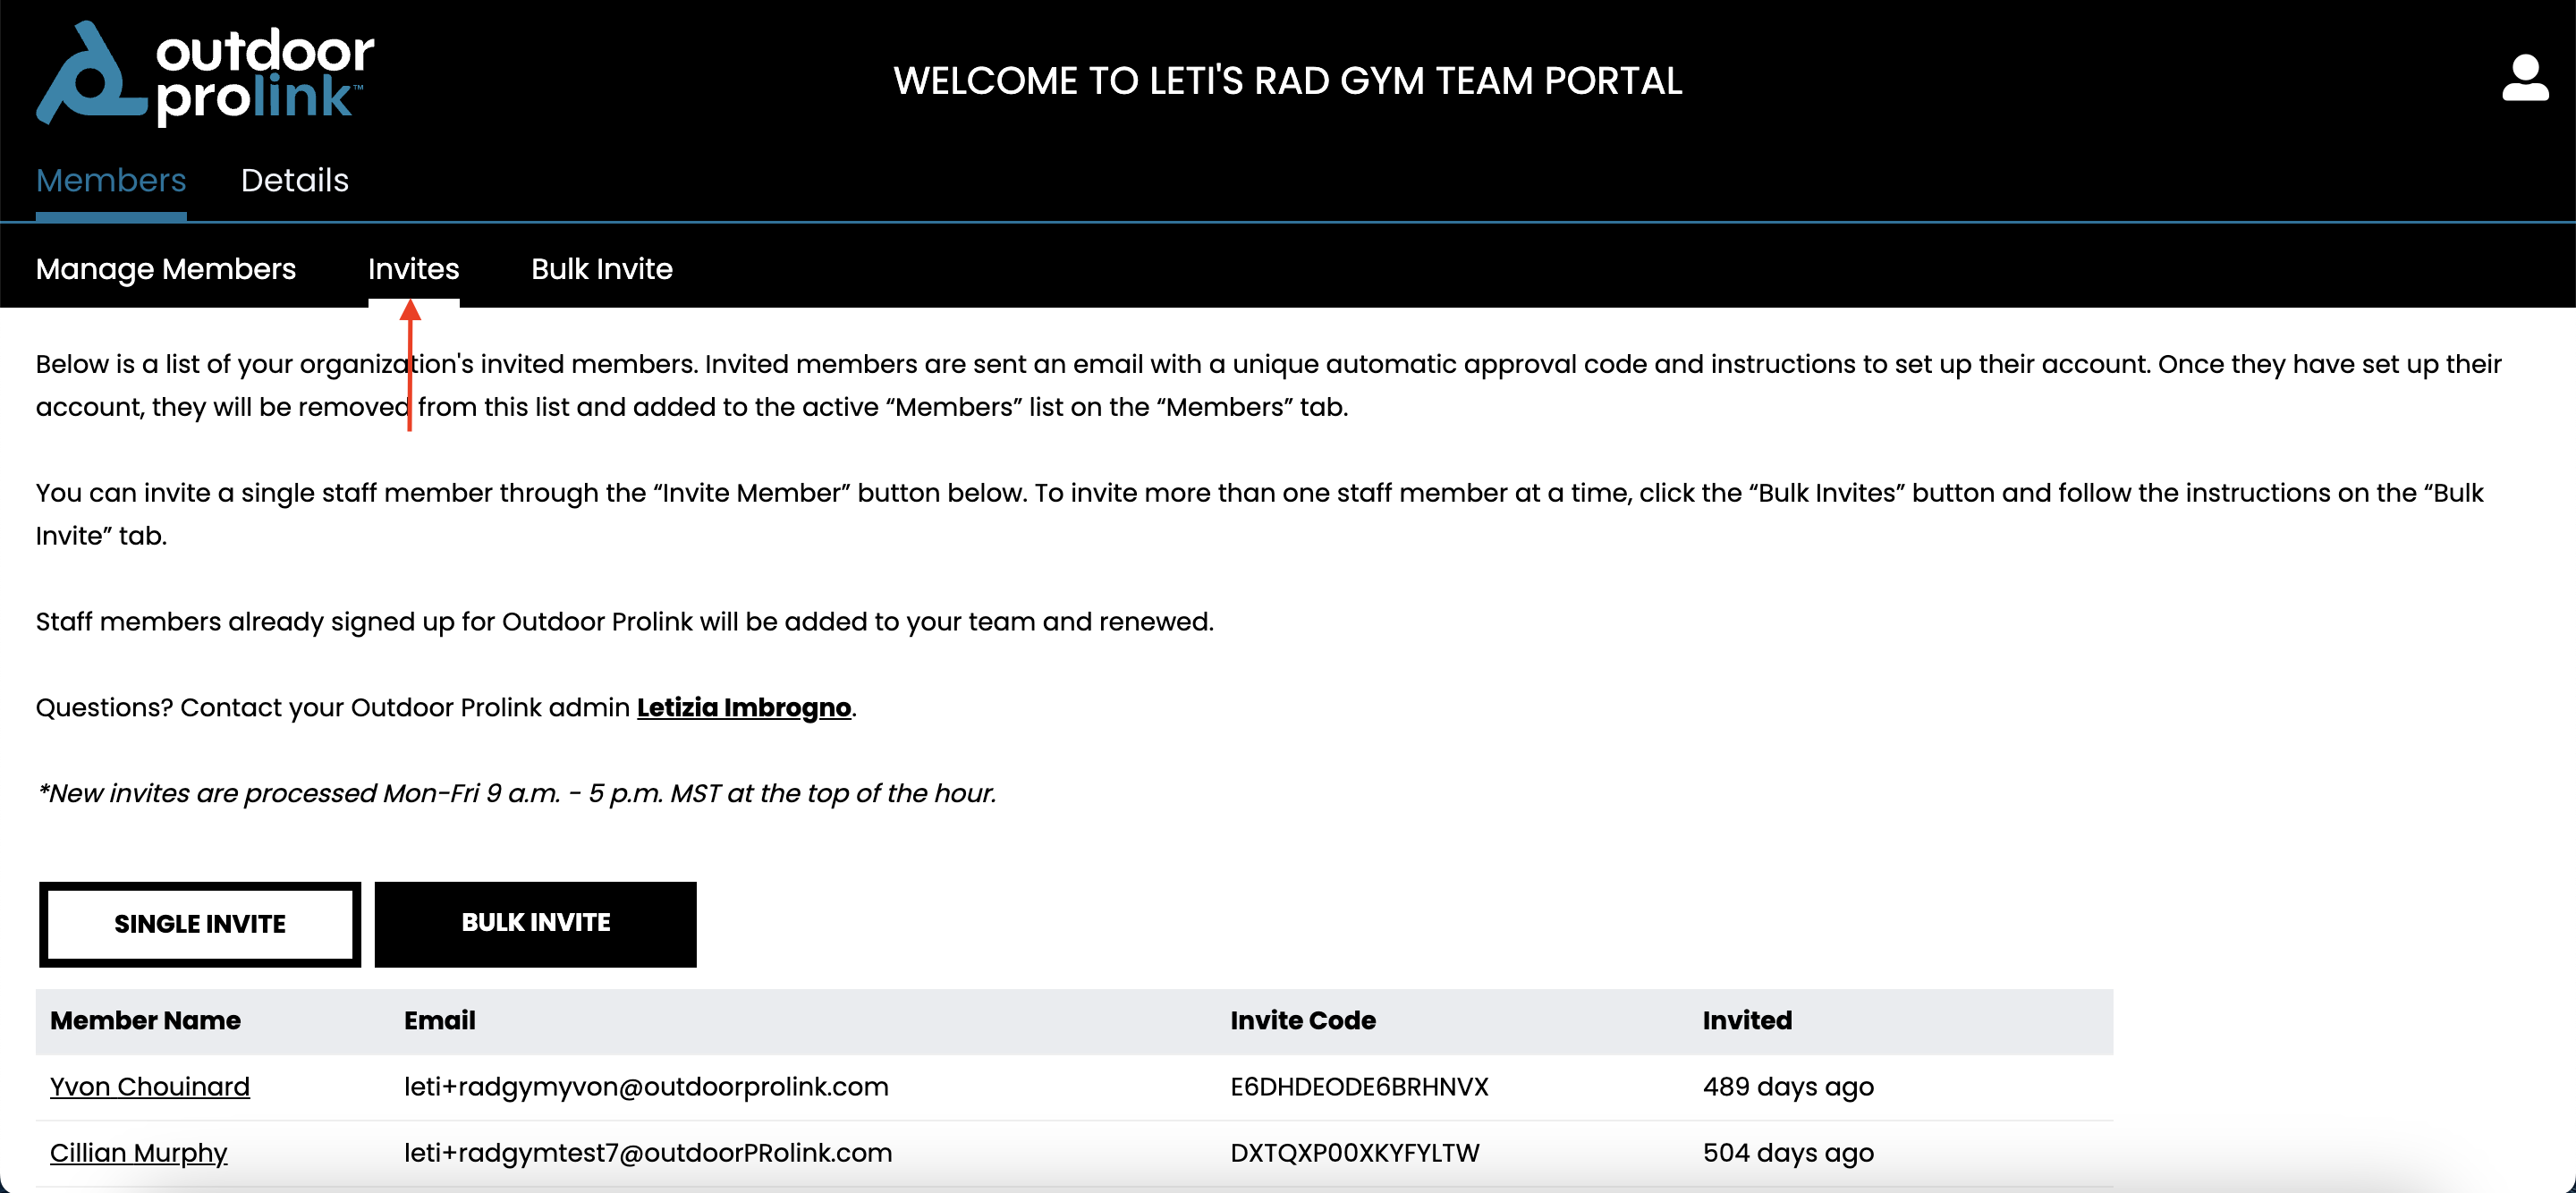Click the '489 days ago' invited timestamp
The image size is (2576, 1193).
pyautogui.click(x=1788, y=1087)
